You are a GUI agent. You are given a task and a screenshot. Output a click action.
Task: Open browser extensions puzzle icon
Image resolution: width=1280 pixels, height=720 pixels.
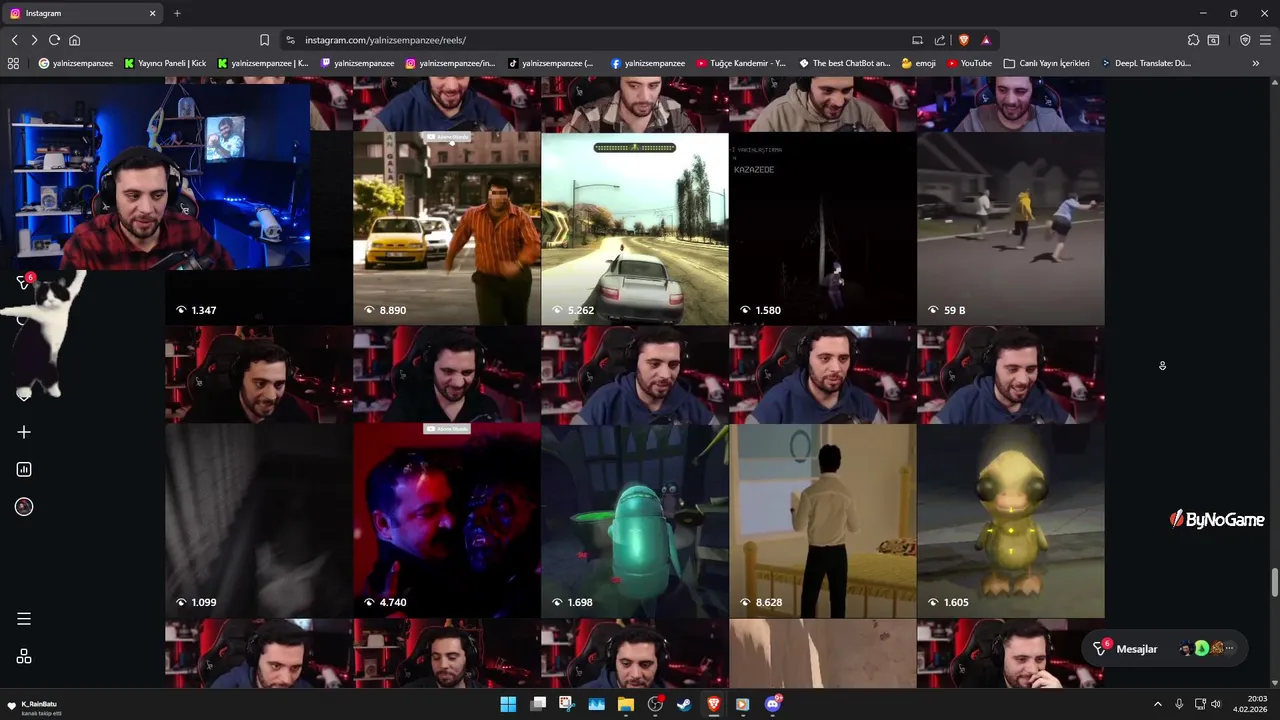point(1193,40)
